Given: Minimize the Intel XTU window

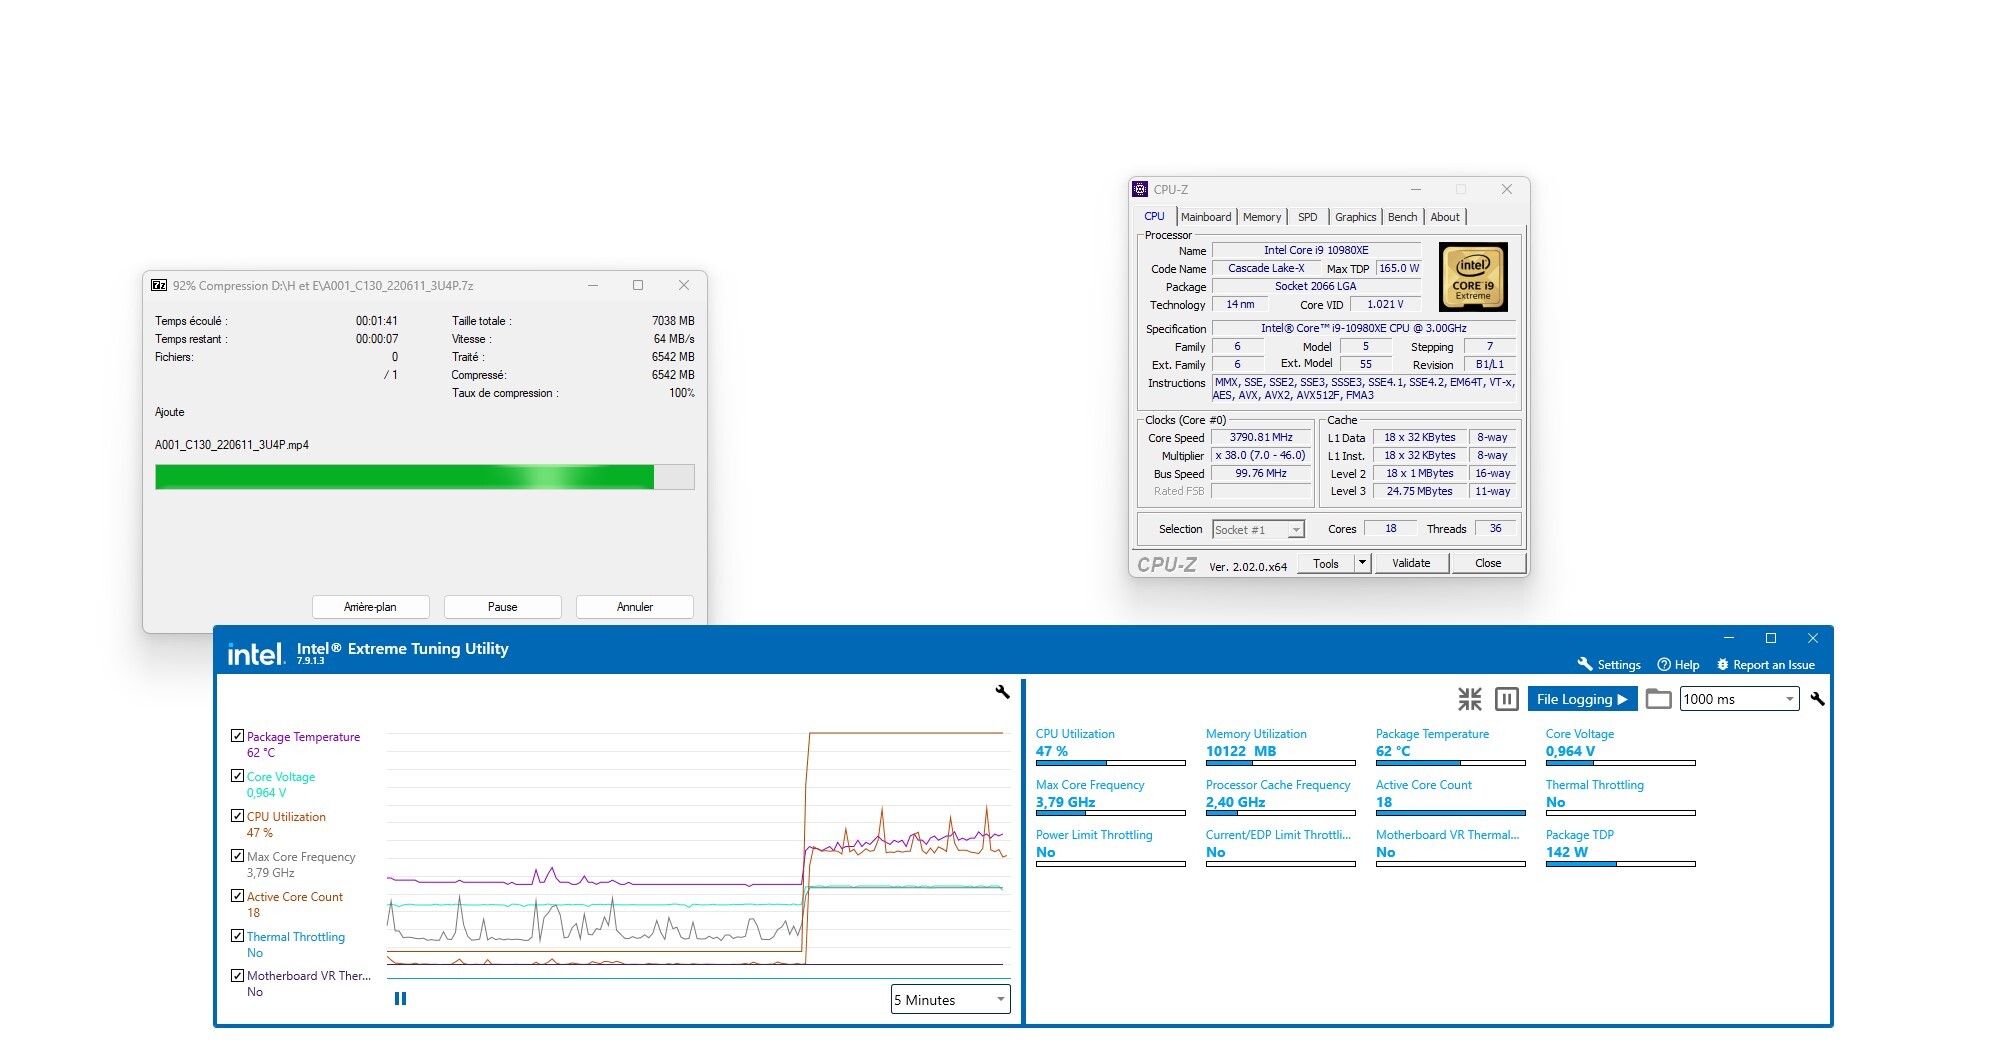Looking at the screenshot, I should [x=1729, y=638].
